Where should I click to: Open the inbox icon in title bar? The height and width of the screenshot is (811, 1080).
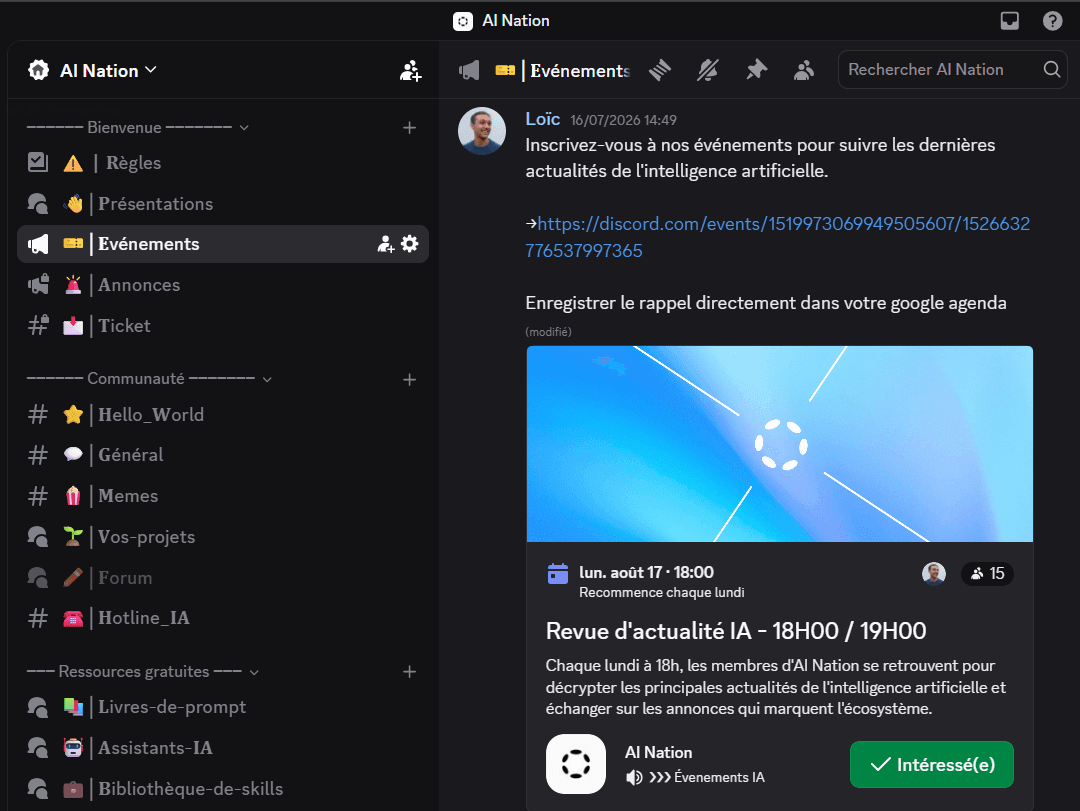pos(1009,21)
